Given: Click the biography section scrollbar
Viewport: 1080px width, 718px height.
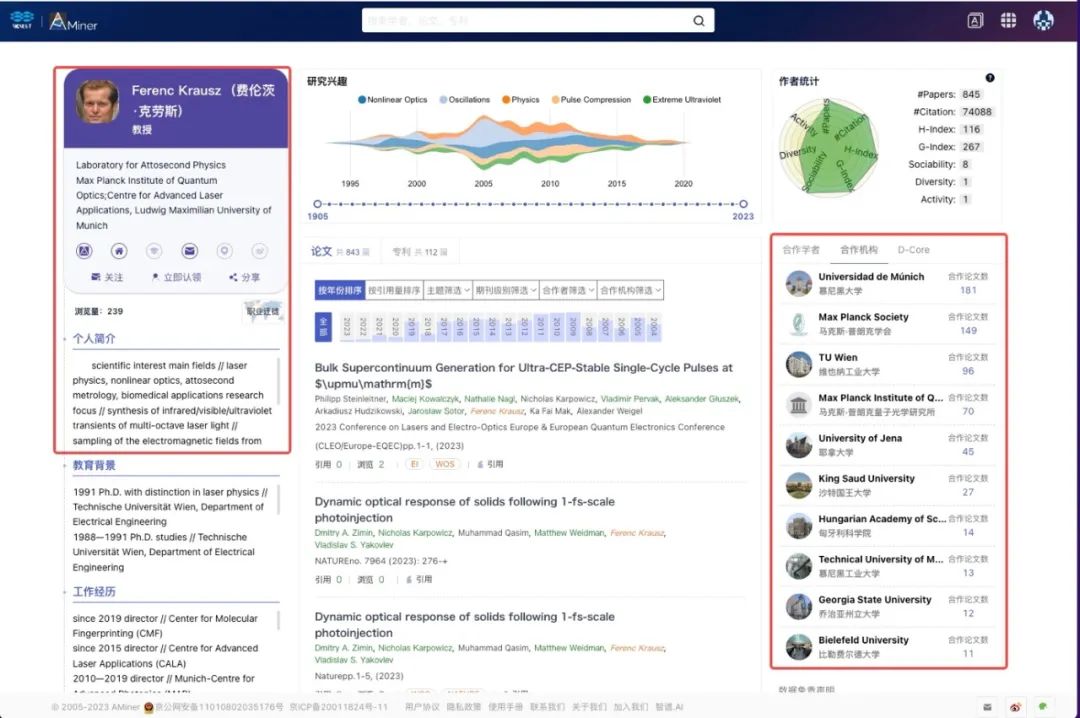Looking at the screenshot, I should click(x=279, y=381).
